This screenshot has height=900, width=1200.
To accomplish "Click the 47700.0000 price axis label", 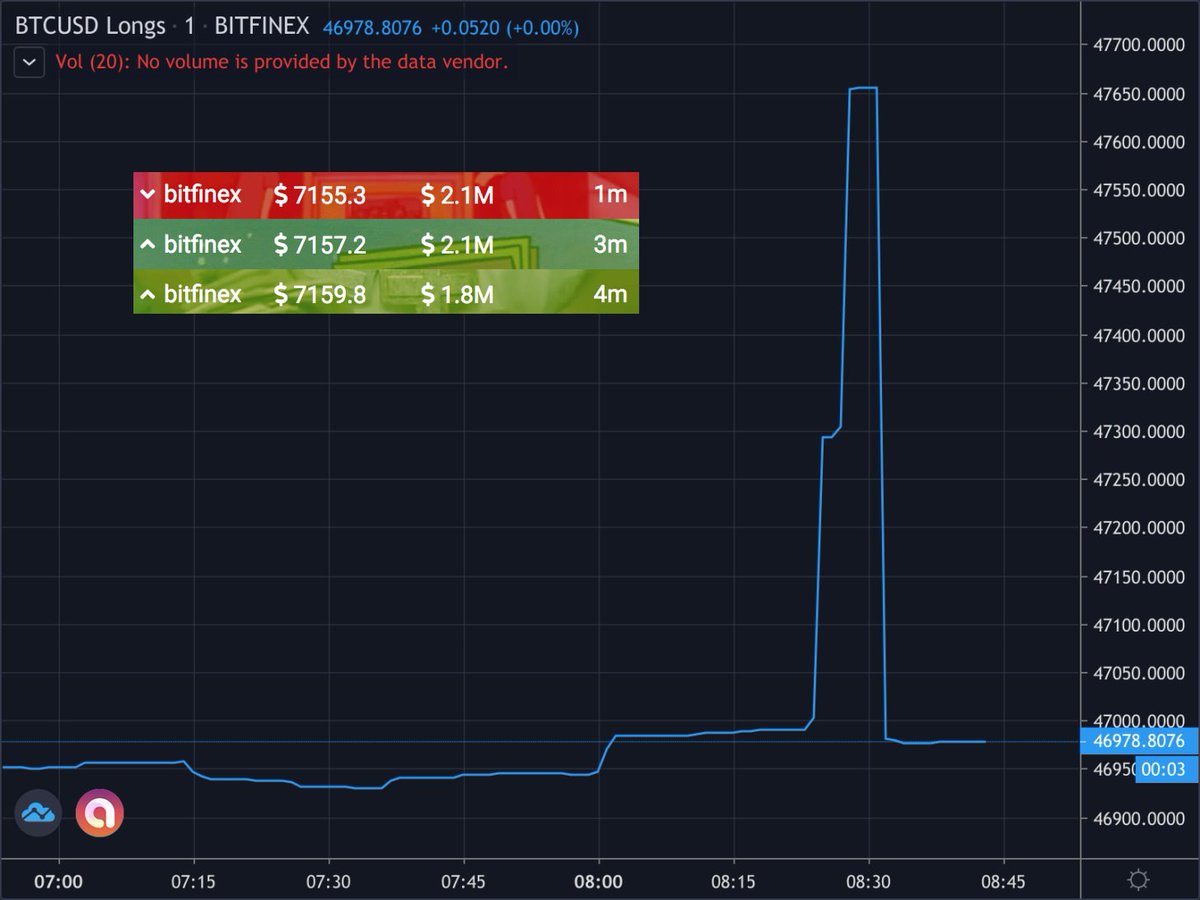I will point(1141,46).
